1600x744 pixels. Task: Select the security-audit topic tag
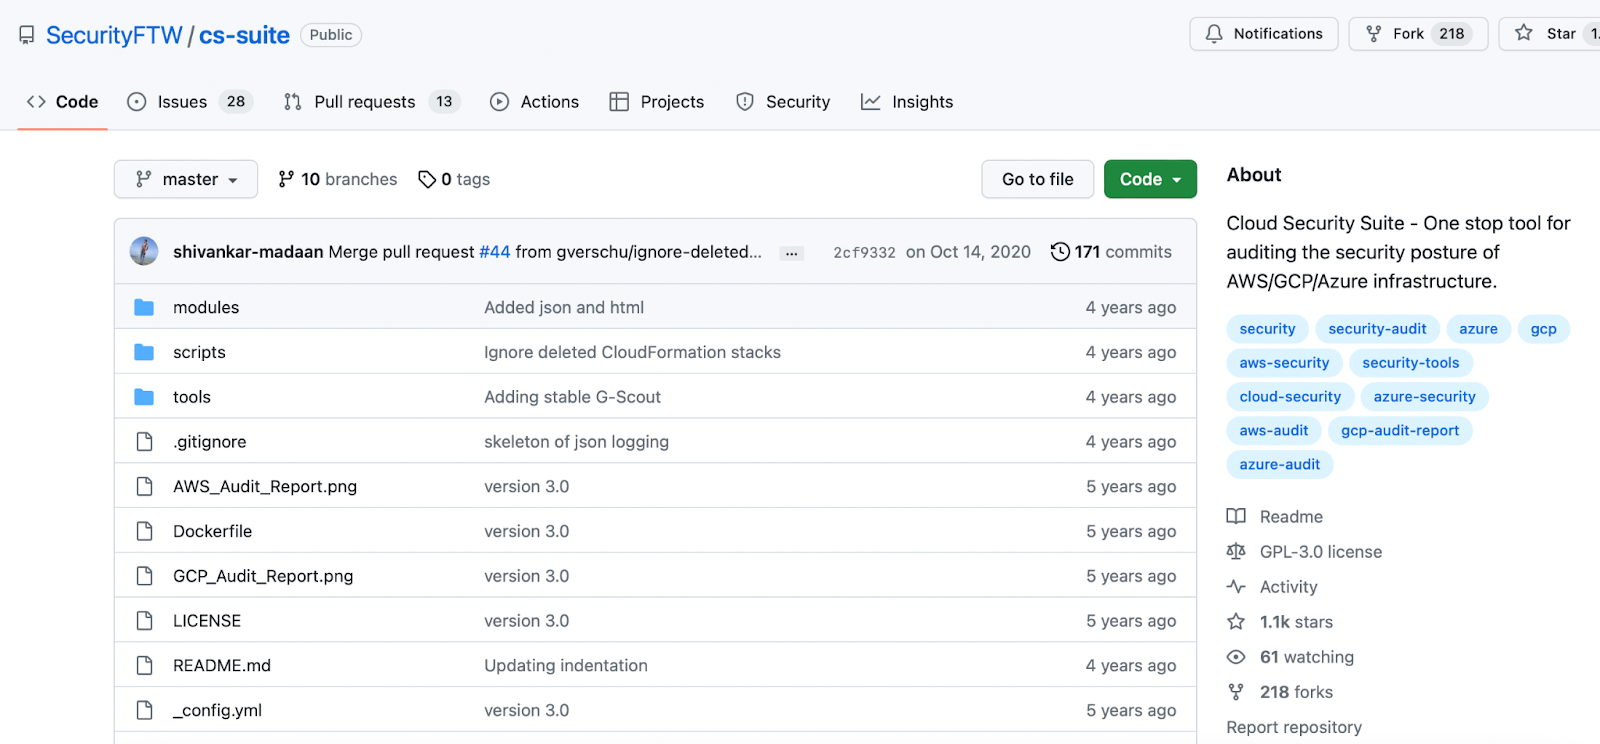[x=1378, y=329]
